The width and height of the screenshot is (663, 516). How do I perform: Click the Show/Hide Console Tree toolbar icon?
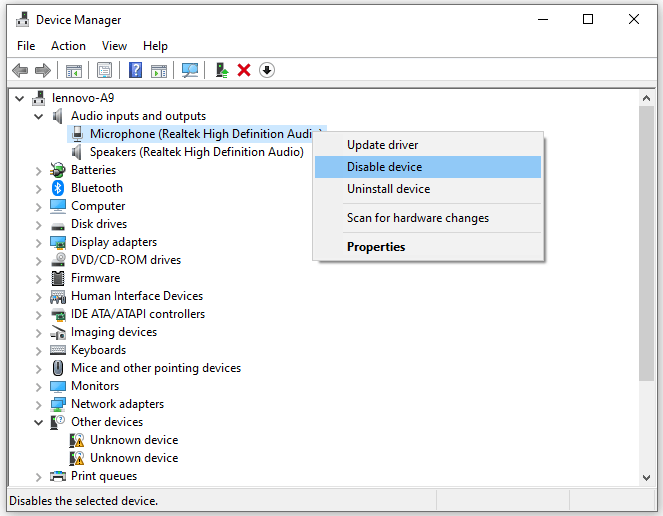pos(74,70)
